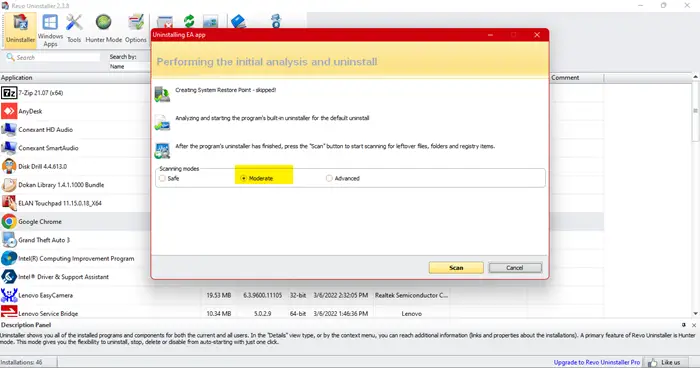Click in the Search input field
The height and width of the screenshot is (369, 700).
point(53,57)
